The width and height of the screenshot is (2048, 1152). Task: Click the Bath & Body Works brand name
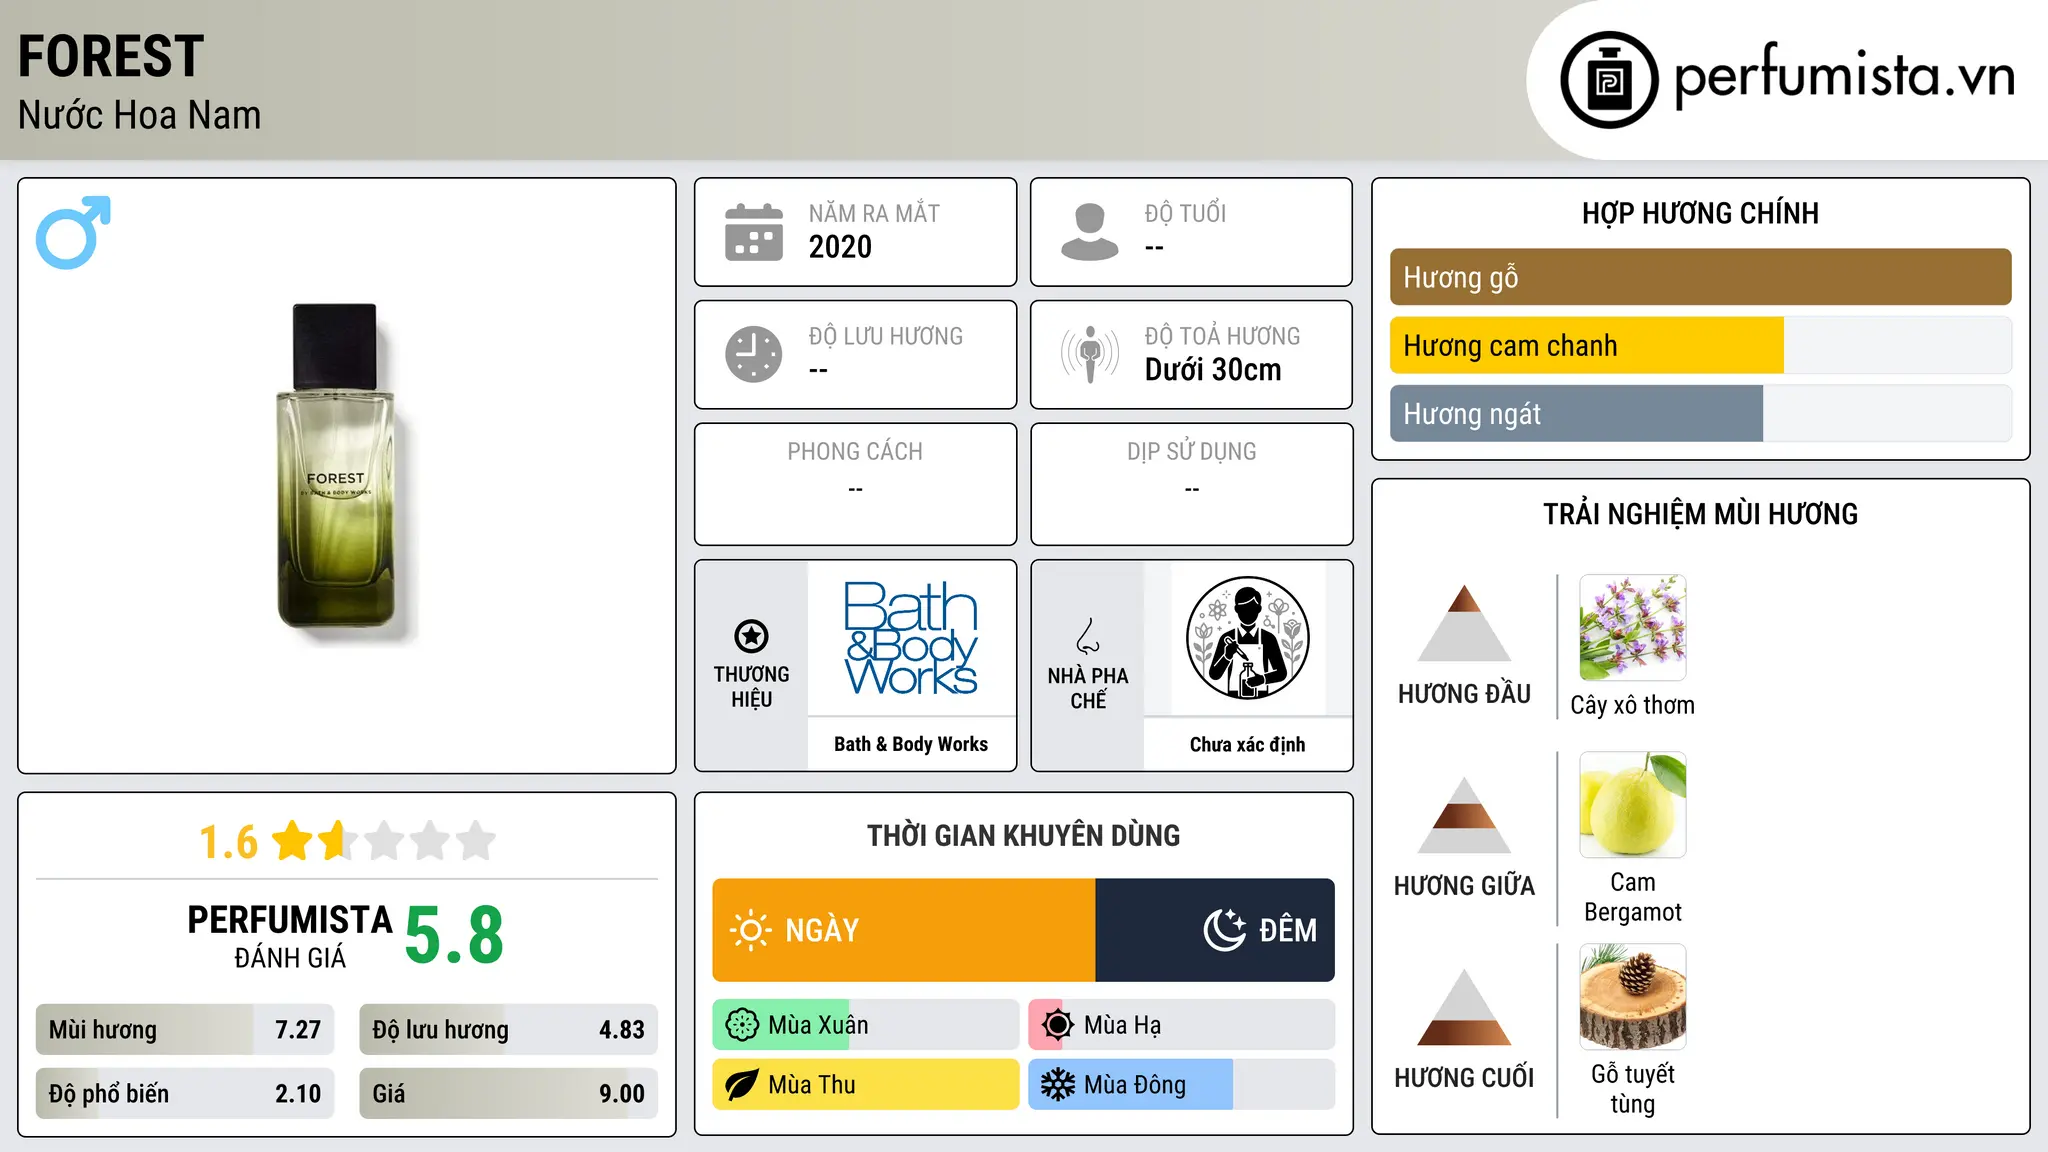pyautogui.click(x=911, y=744)
